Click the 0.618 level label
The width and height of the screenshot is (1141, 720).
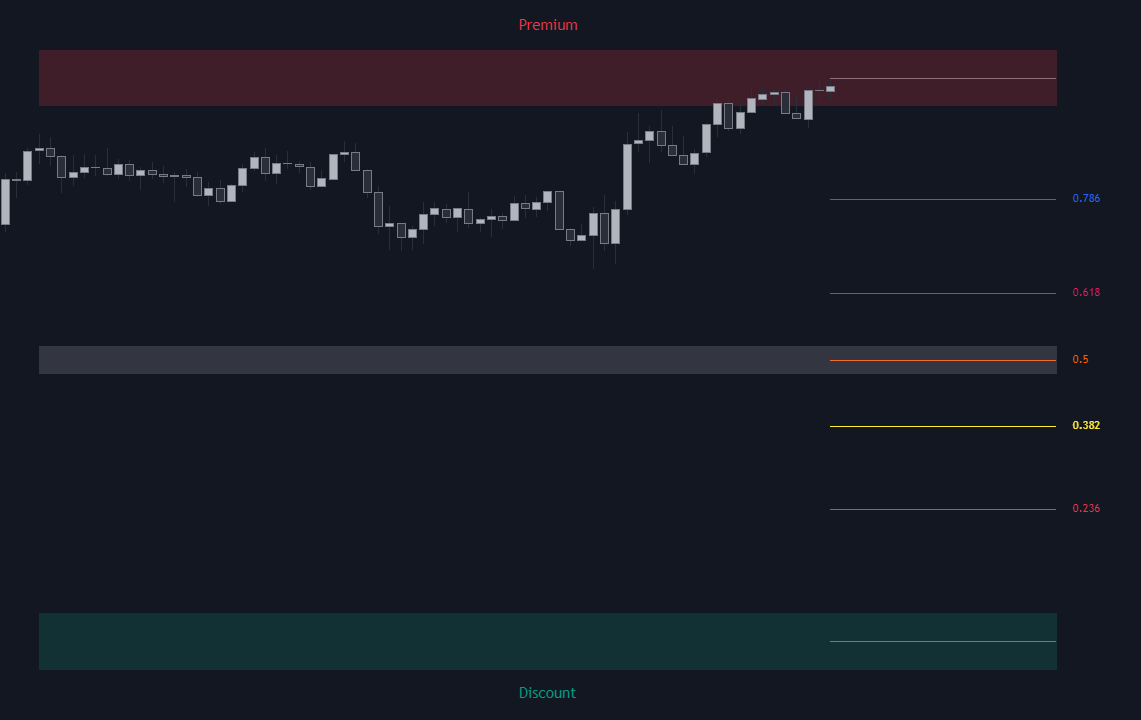1086,292
